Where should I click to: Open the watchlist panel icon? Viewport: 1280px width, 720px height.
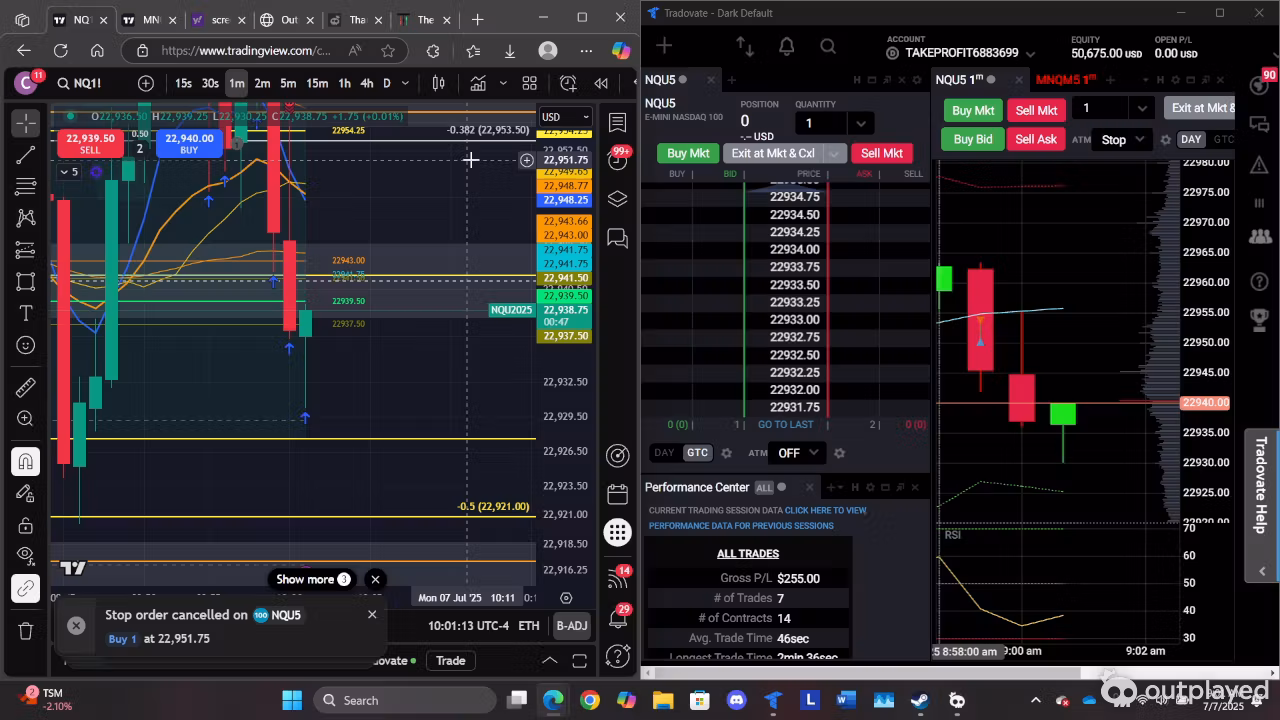[617, 123]
